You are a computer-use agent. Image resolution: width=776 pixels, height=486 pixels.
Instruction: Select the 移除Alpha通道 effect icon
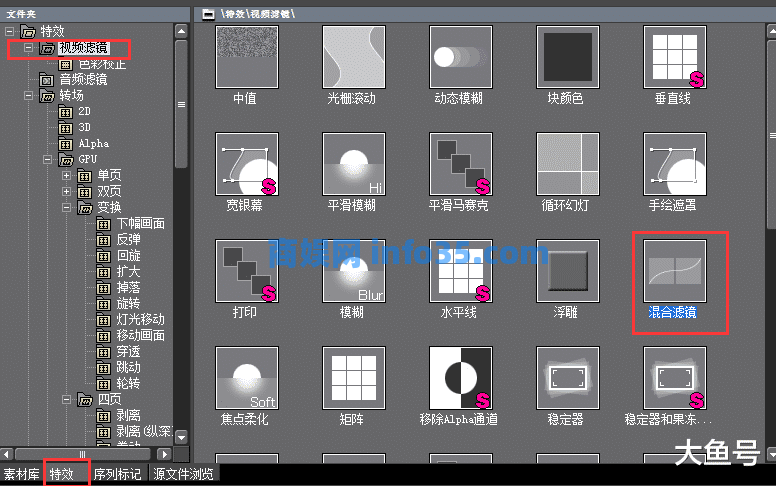coord(461,378)
